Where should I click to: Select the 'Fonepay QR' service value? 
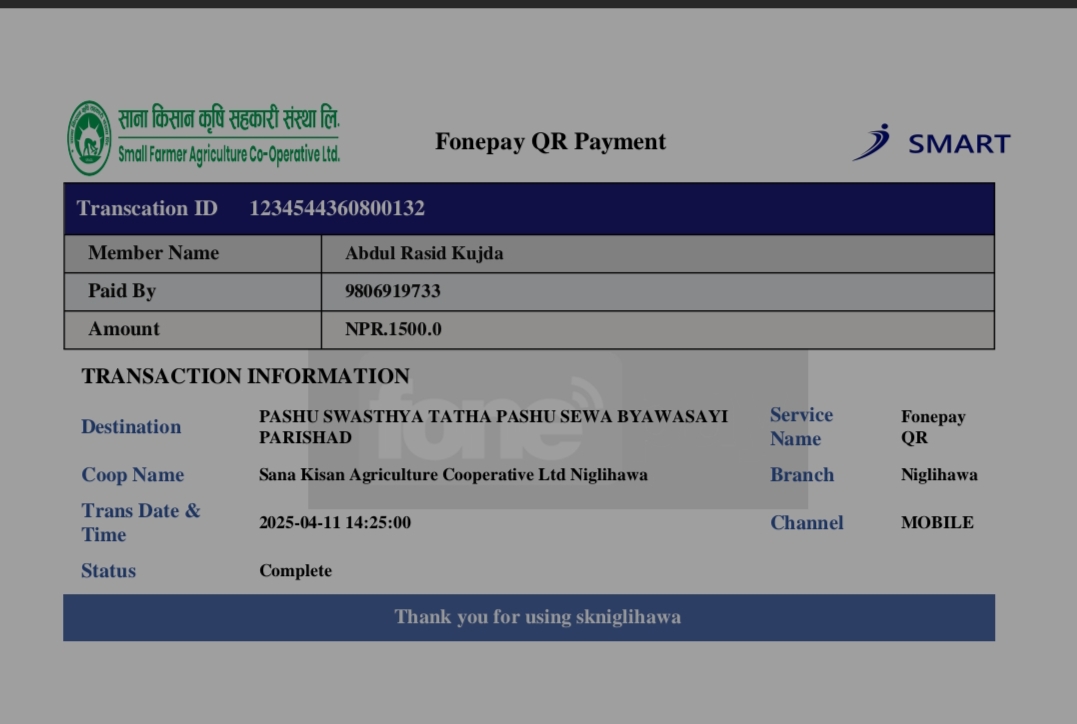point(933,427)
